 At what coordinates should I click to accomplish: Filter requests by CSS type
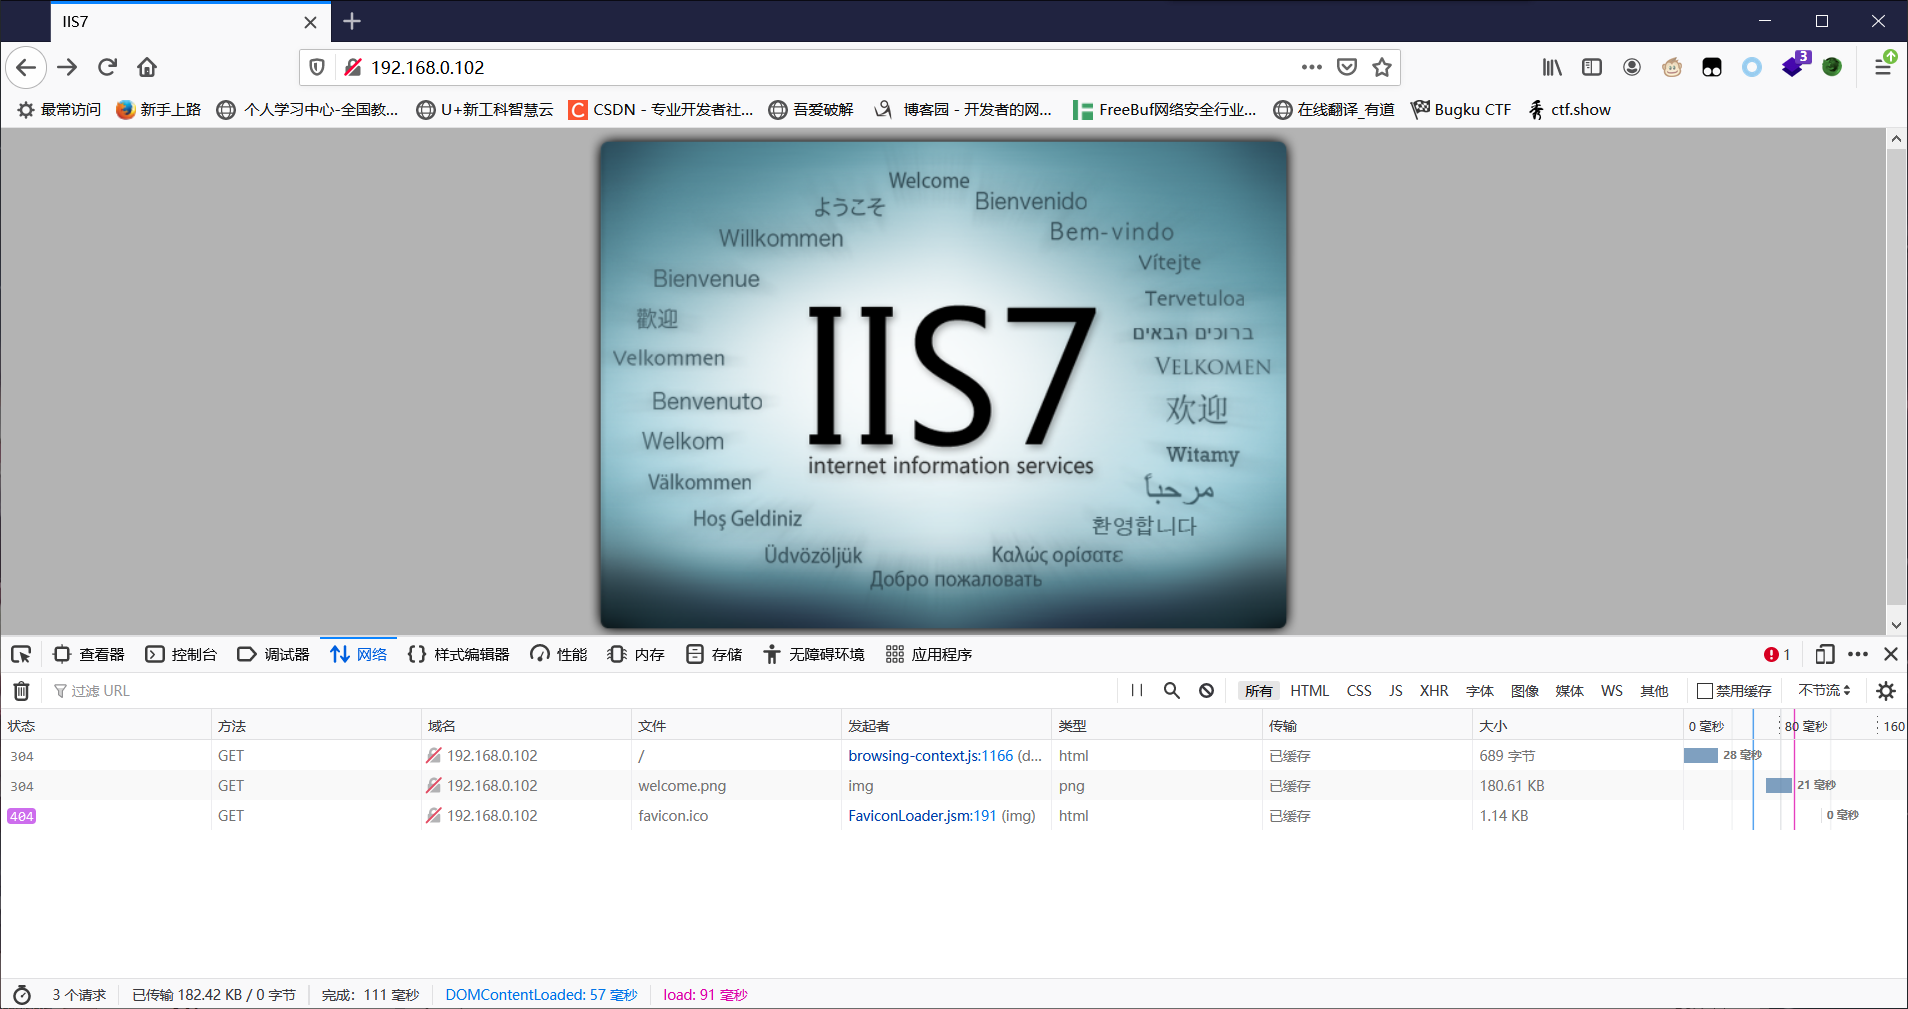tap(1359, 691)
